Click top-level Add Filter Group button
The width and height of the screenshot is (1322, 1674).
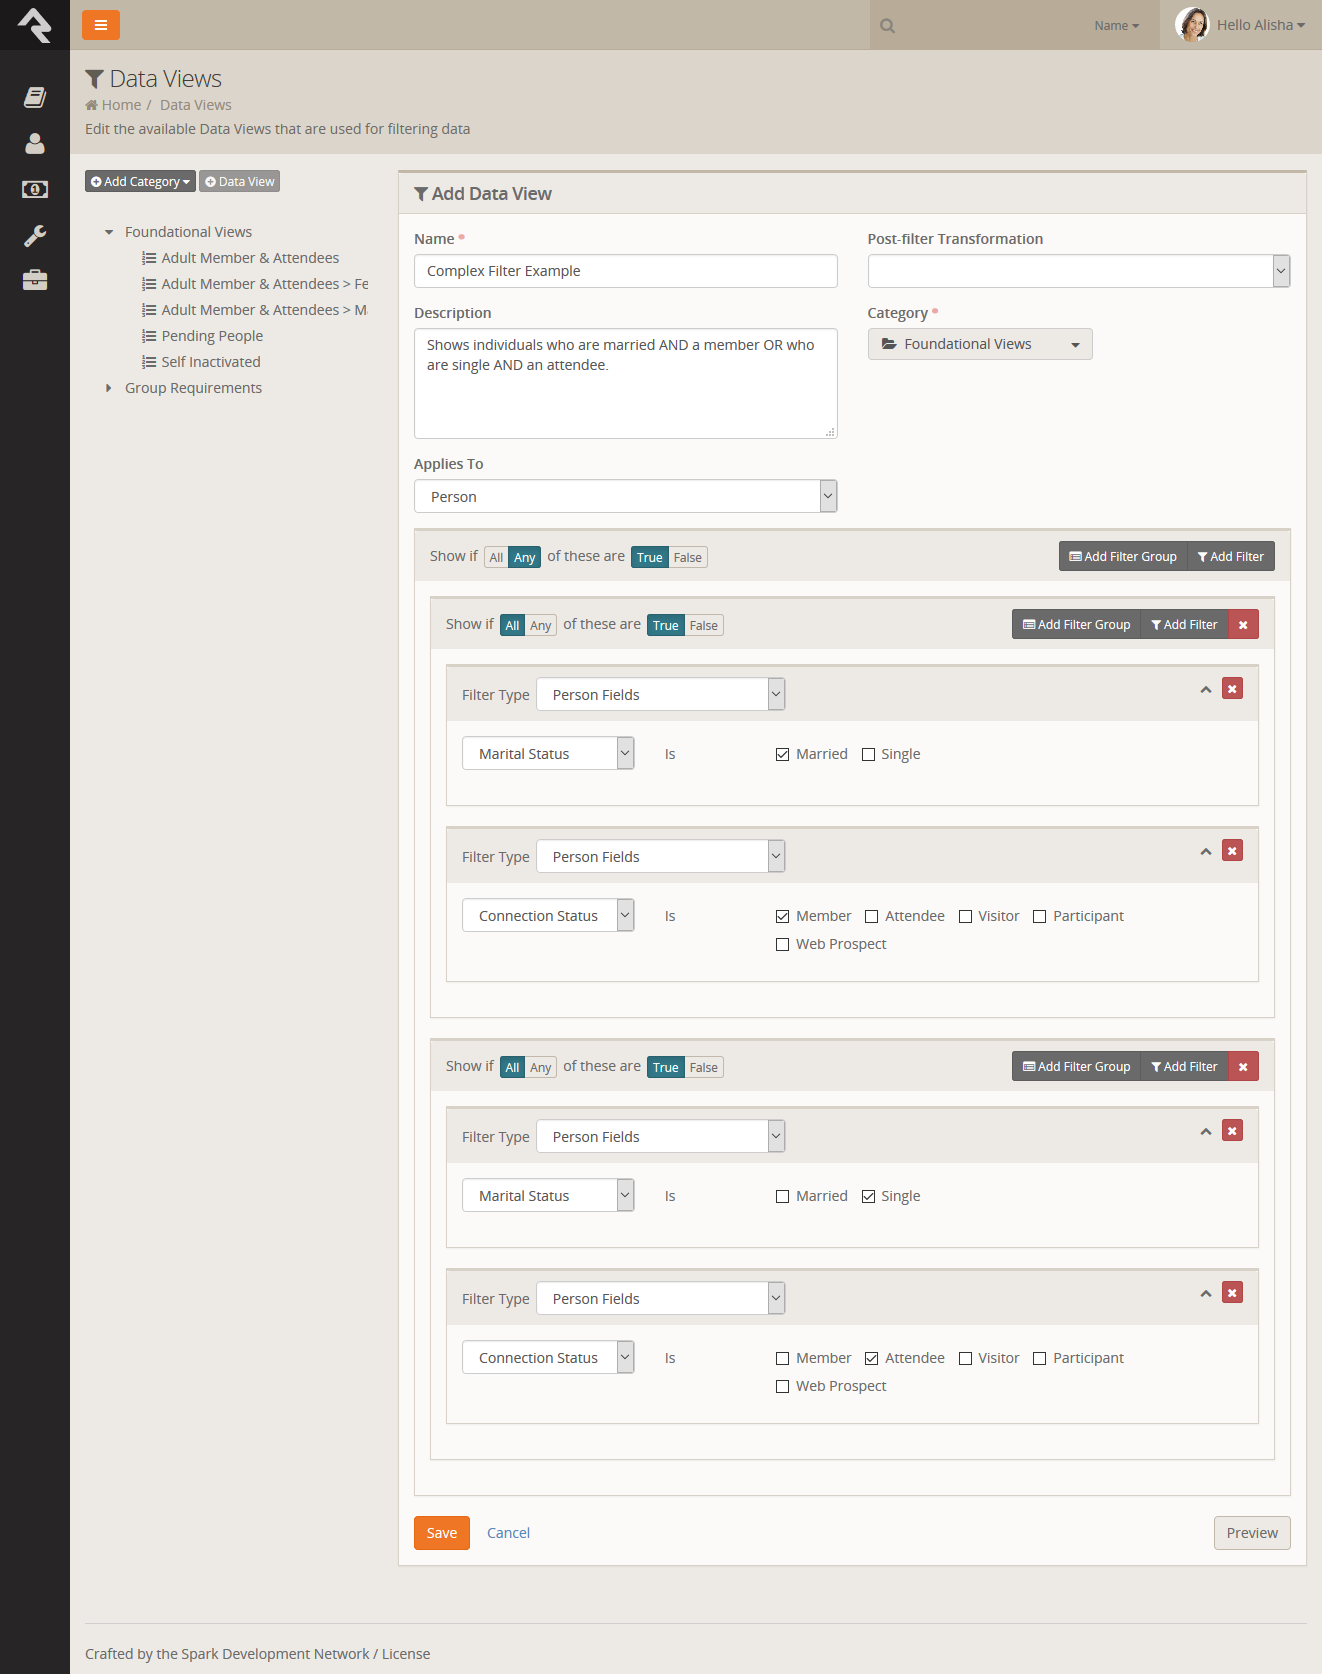[x=1123, y=557]
